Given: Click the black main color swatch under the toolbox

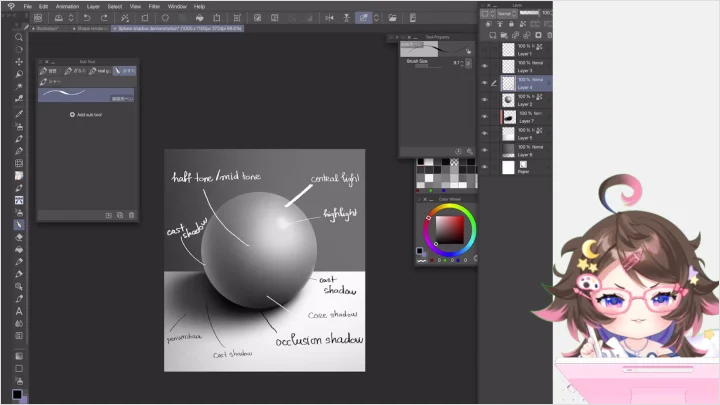Looking at the screenshot, I should pyautogui.click(x=17, y=394).
